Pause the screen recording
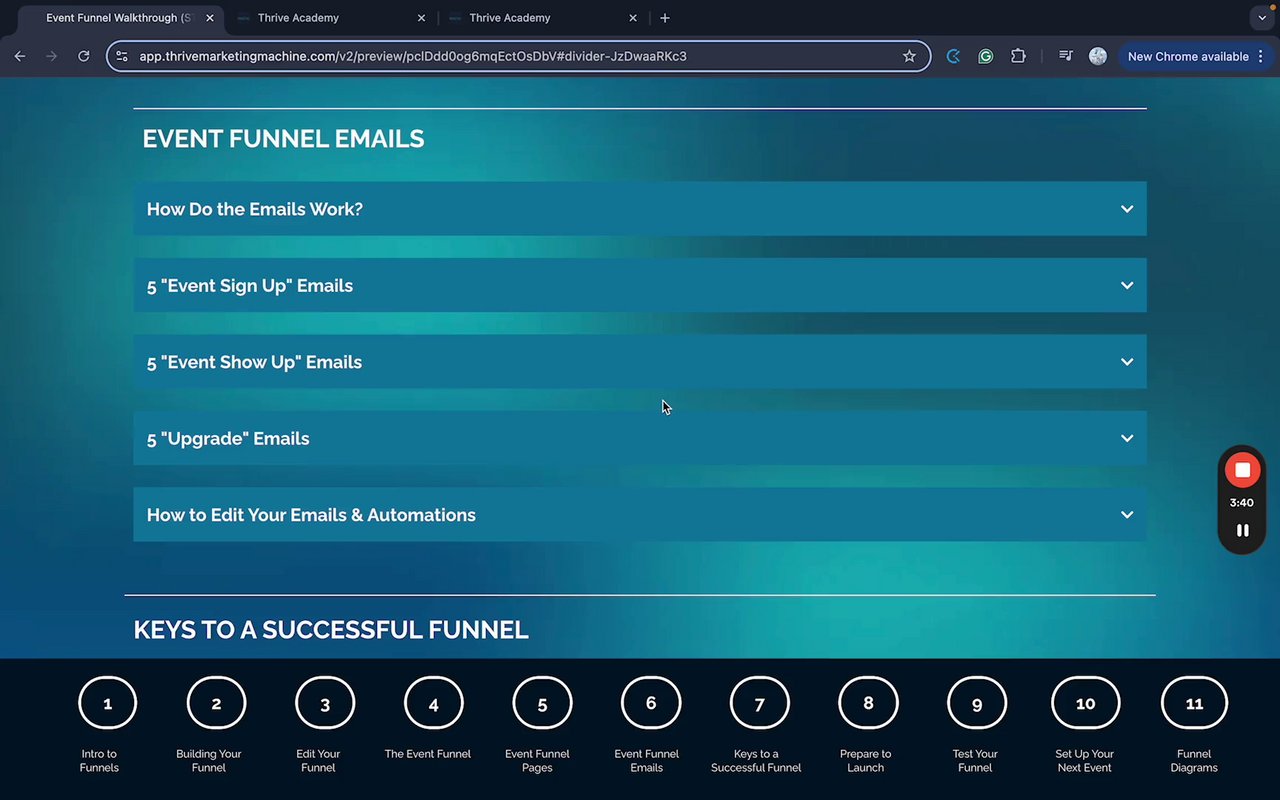This screenshot has width=1280, height=800. (x=1242, y=530)
